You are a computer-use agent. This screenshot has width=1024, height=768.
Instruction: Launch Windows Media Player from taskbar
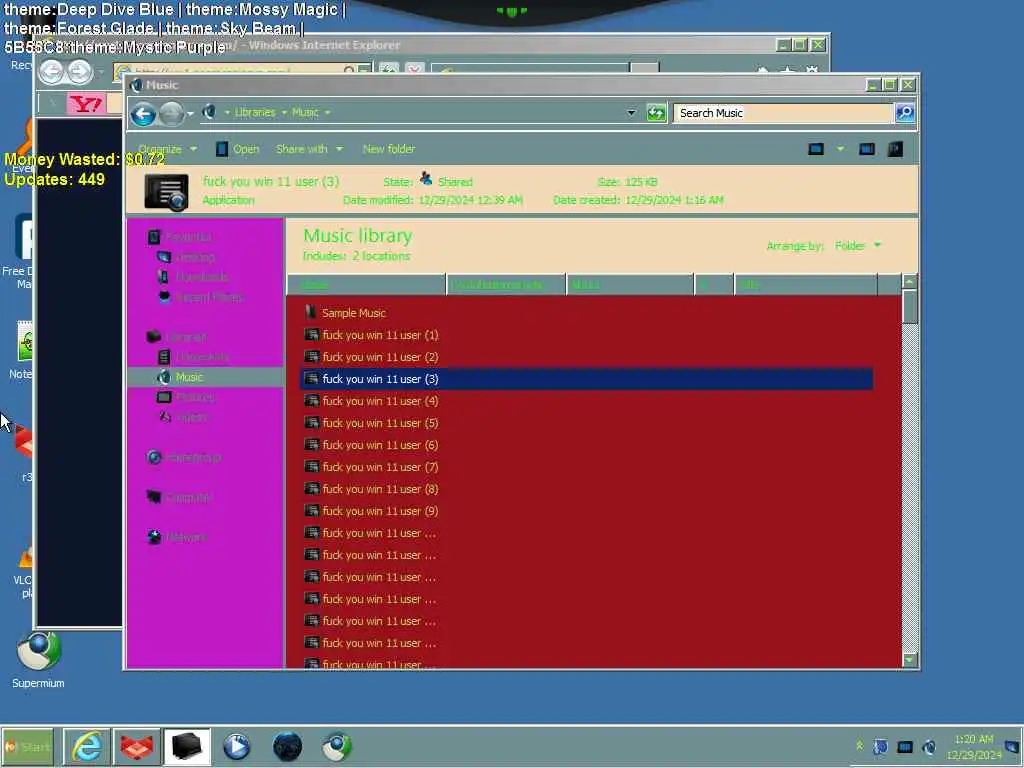[x=236, y=746]
